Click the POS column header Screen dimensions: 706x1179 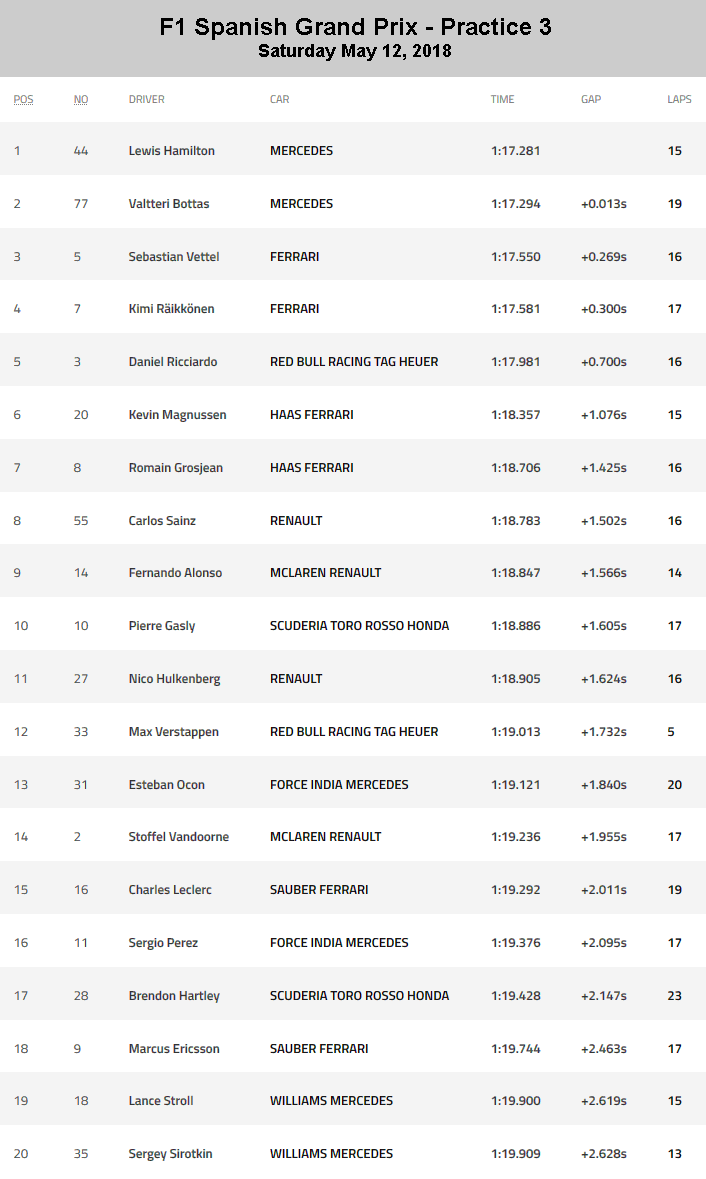pos(23,99)
